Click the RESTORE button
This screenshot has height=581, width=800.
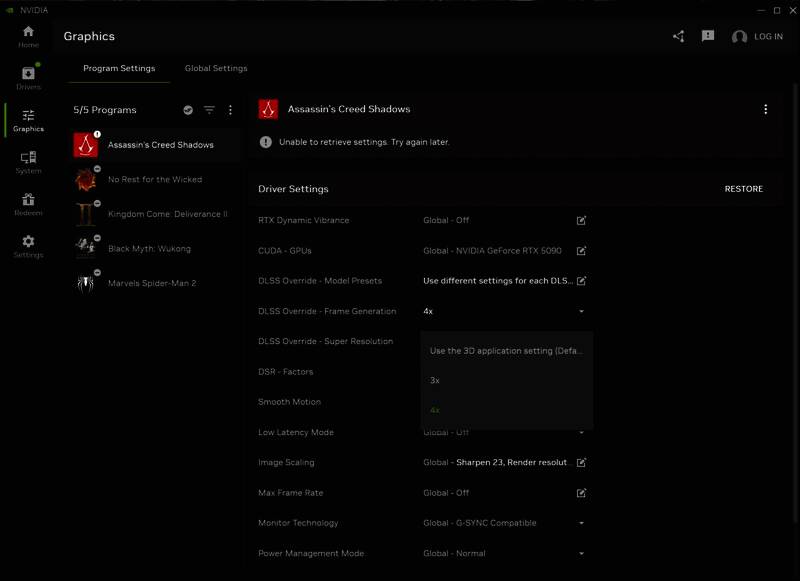click(x=743, y=189)
